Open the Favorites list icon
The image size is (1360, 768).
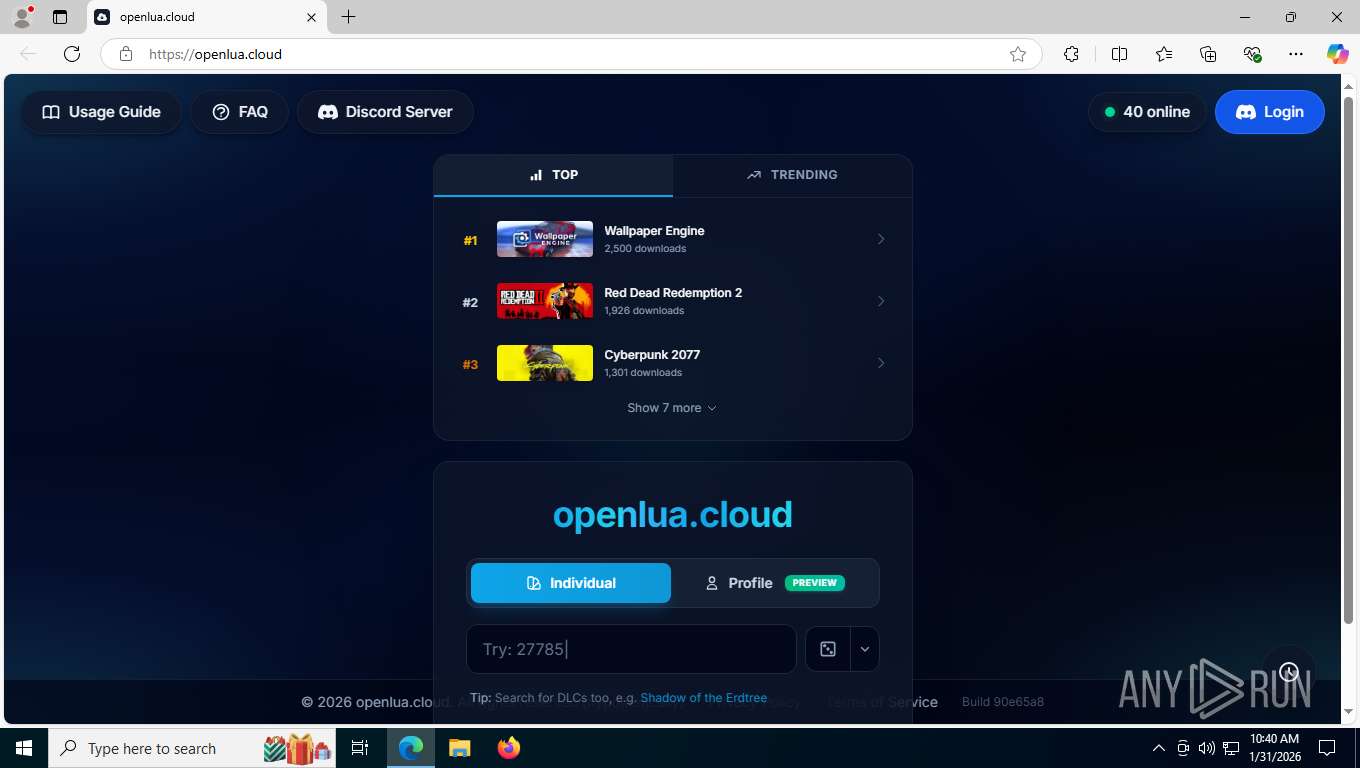(1164, 54)
